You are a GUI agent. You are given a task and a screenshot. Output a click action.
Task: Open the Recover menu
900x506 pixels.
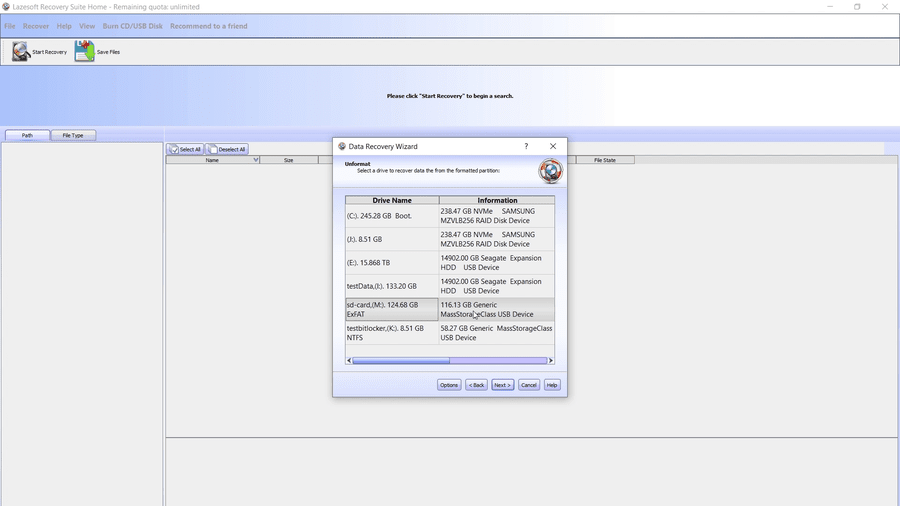pos(36,26)
